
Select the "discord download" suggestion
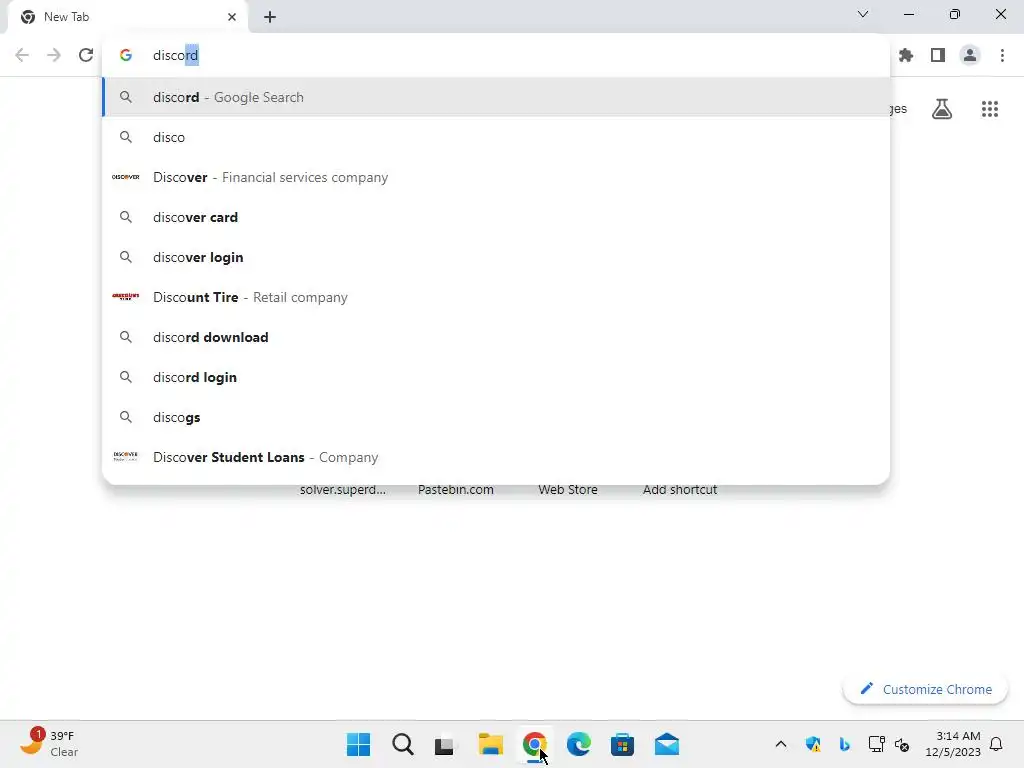496,337
